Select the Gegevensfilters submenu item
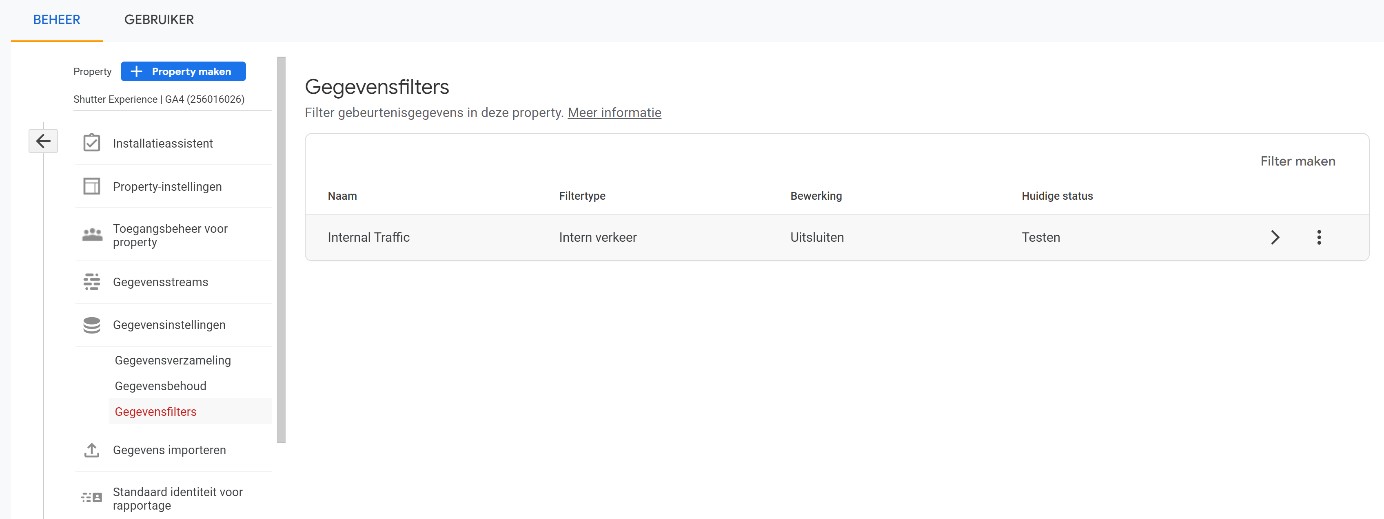The height and width of the screenshot is (519, 1384). tap(156, 411)
